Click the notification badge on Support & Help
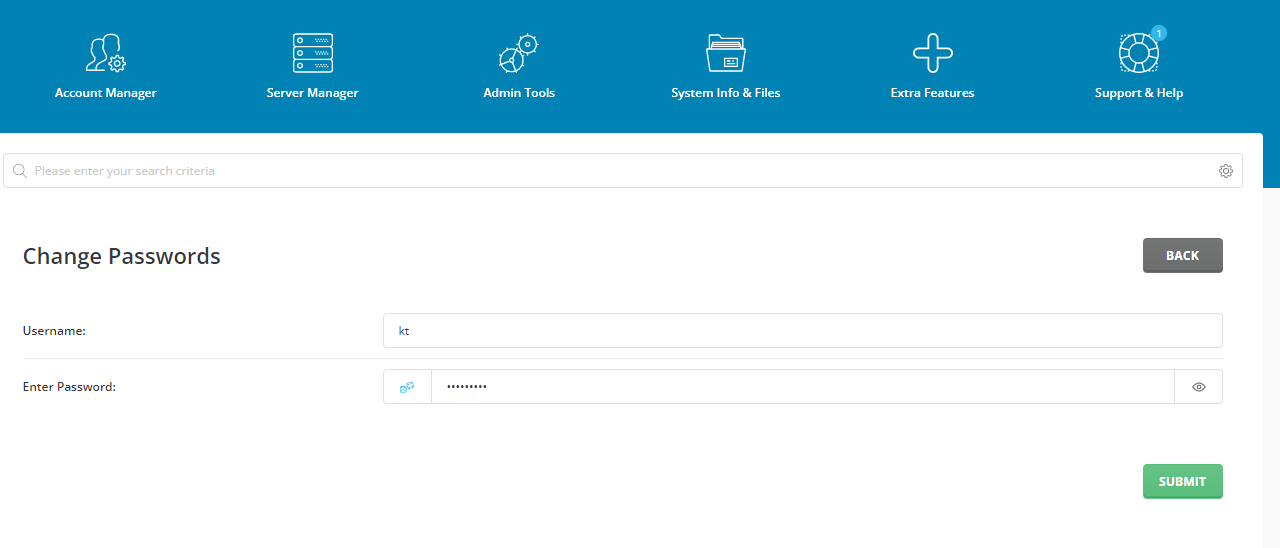1280x548 pixels. click(x=1158, y=33)
